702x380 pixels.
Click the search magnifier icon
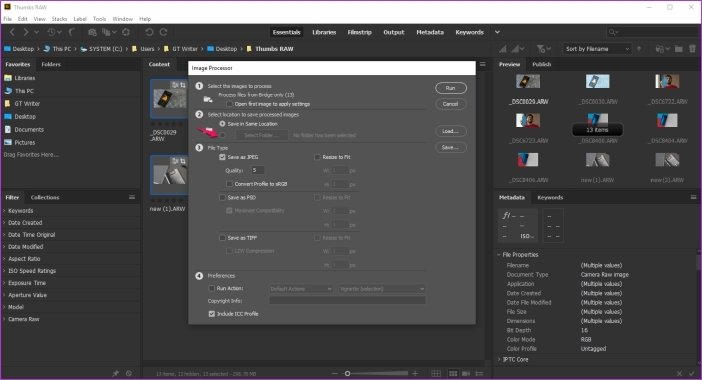[x=612, y=32]
